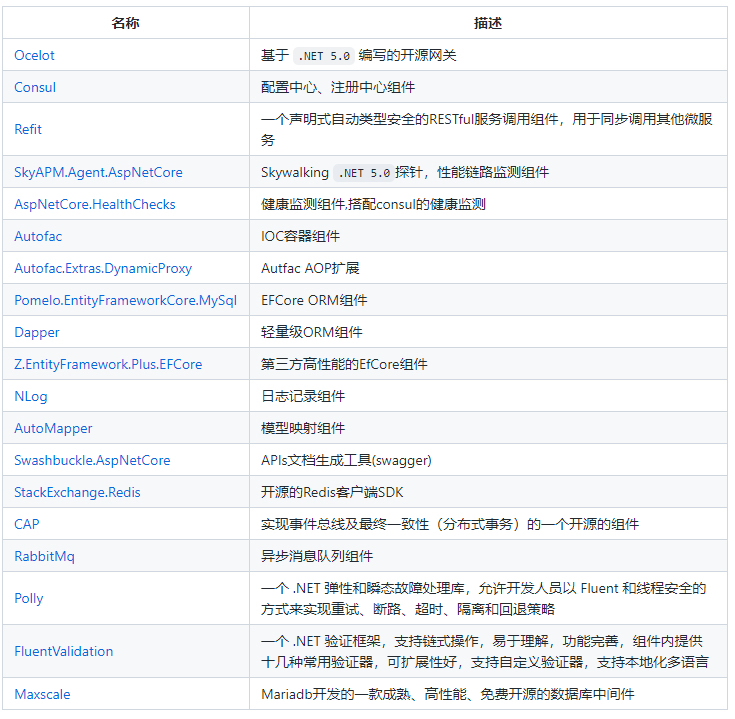735x719 pixels.
Task: Open the Polly link
Action: [29, 599]
